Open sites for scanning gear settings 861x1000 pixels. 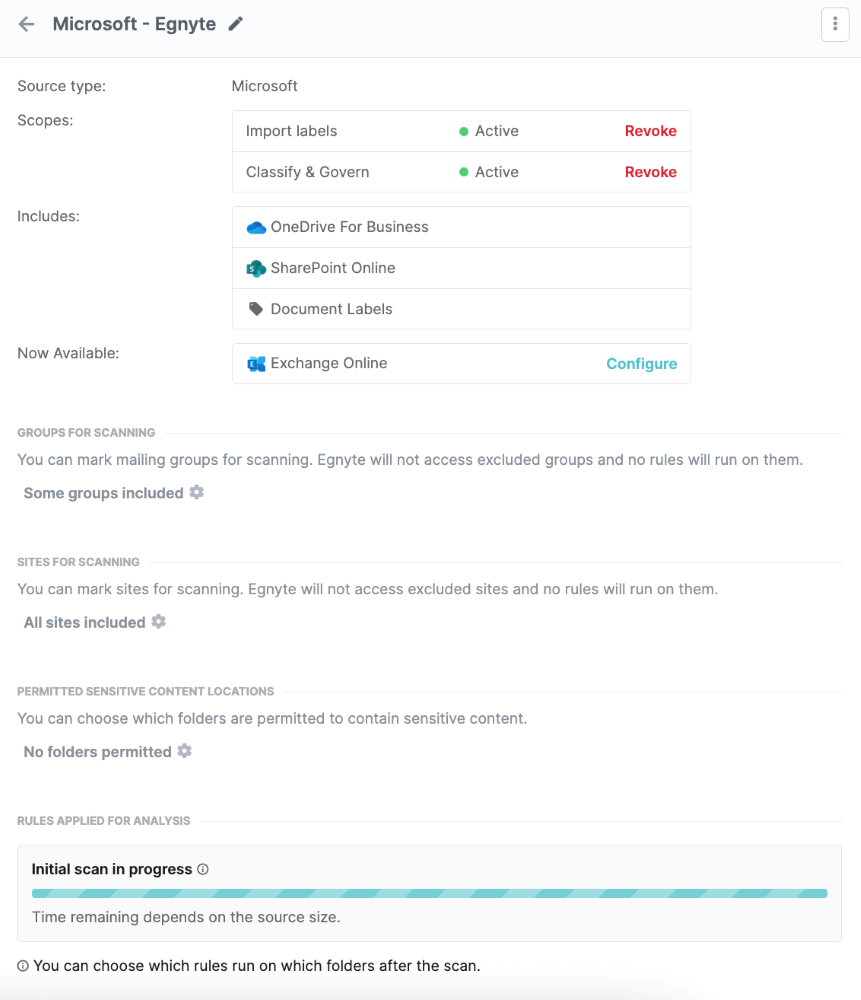point(159,622)
